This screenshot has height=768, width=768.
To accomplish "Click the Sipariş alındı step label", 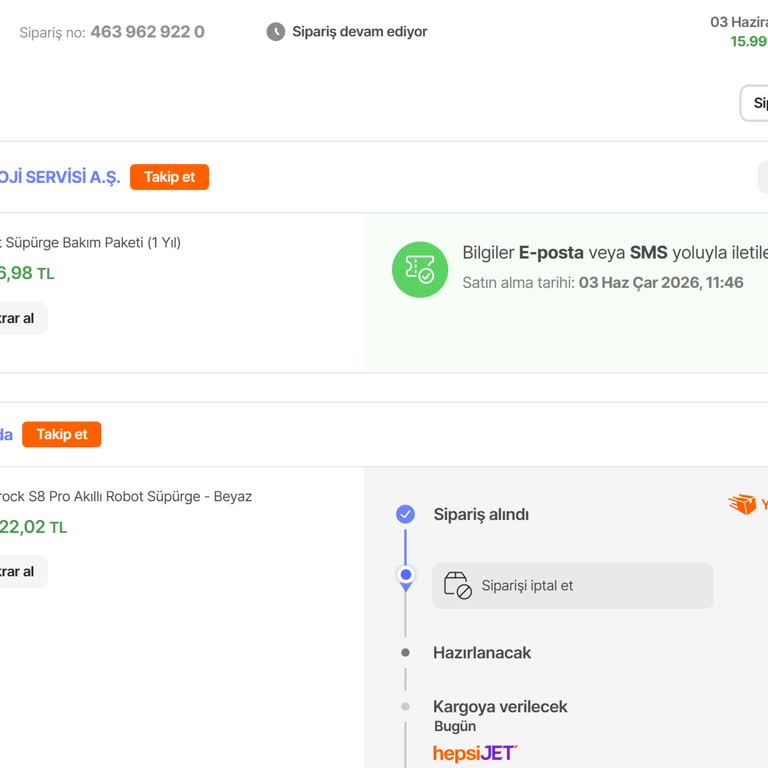I will coord(481,514).
